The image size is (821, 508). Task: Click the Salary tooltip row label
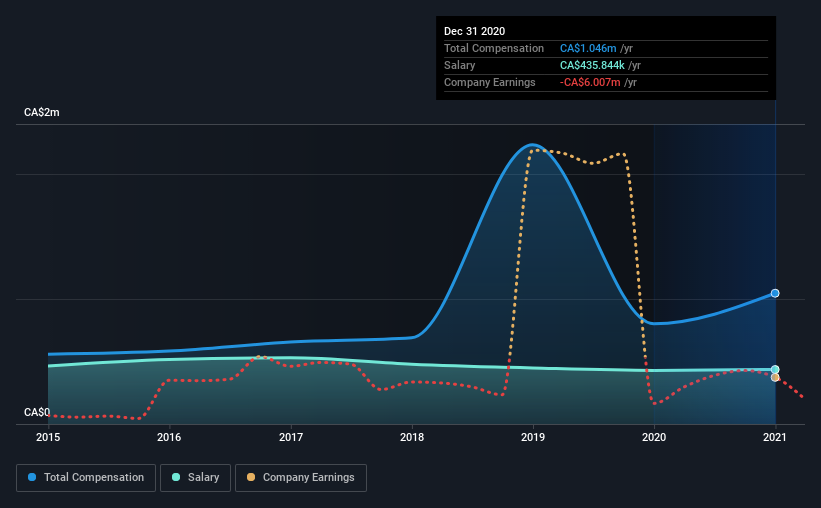[460, 65]
